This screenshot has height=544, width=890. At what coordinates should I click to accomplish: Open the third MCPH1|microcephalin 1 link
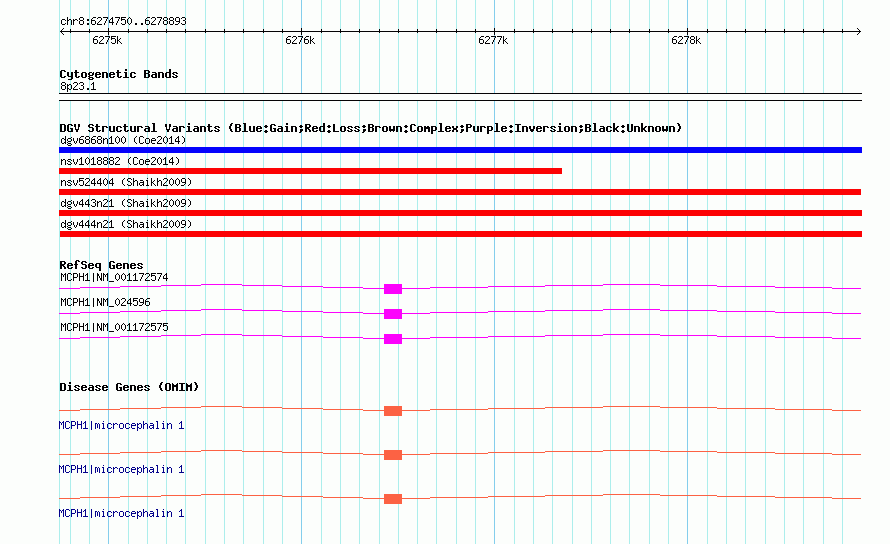pos(121,513)
